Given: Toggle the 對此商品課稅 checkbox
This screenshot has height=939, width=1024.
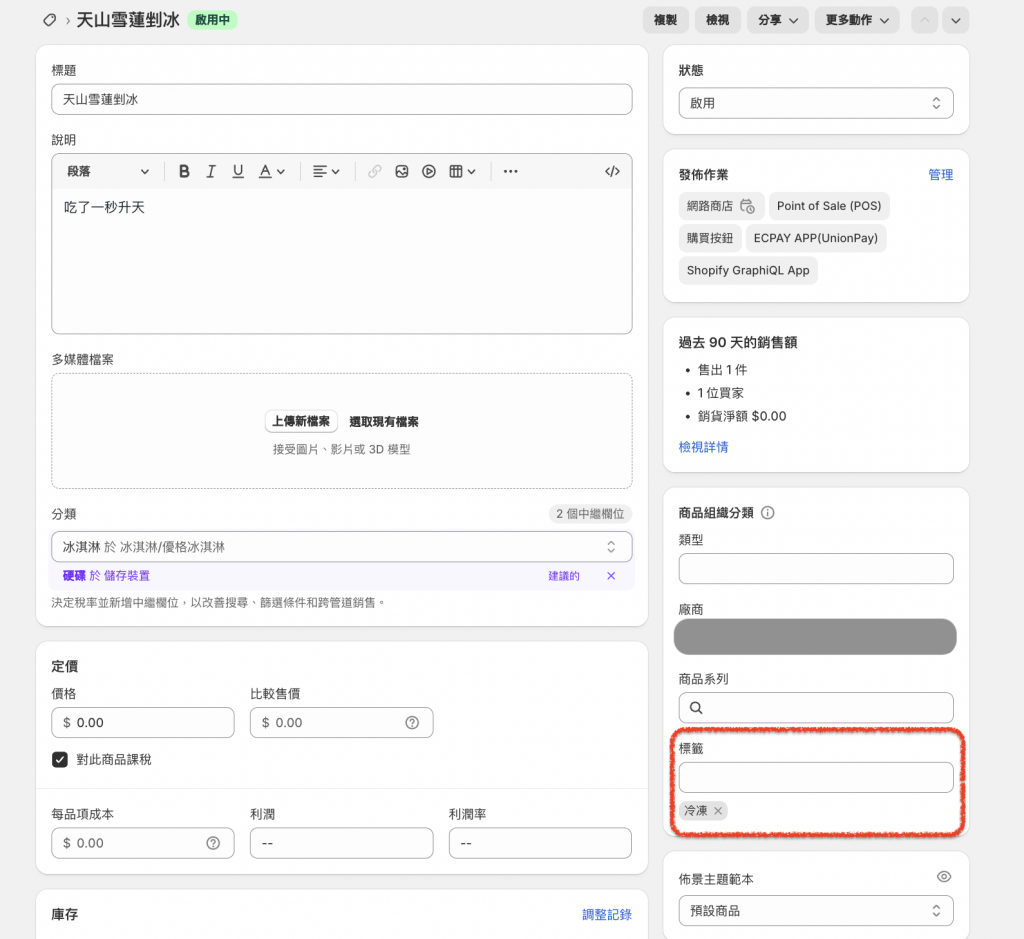Looking at the screenshot, I should coord(60,760).
